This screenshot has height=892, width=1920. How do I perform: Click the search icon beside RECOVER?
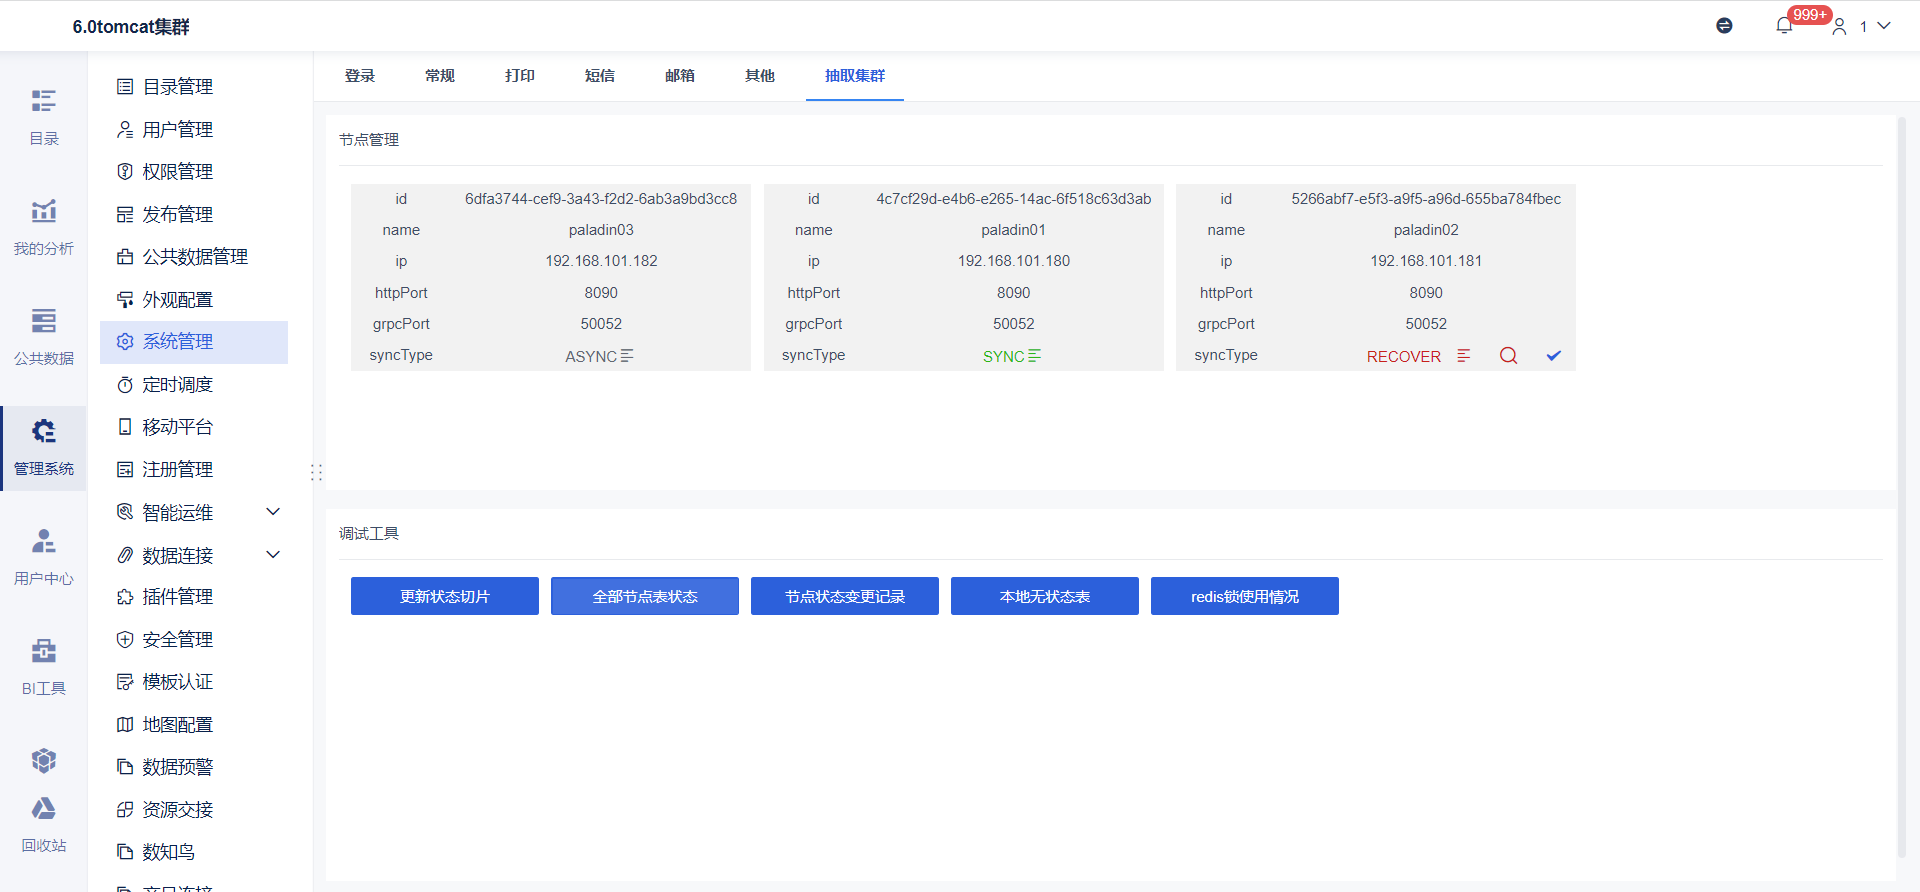coord(1508,356)
